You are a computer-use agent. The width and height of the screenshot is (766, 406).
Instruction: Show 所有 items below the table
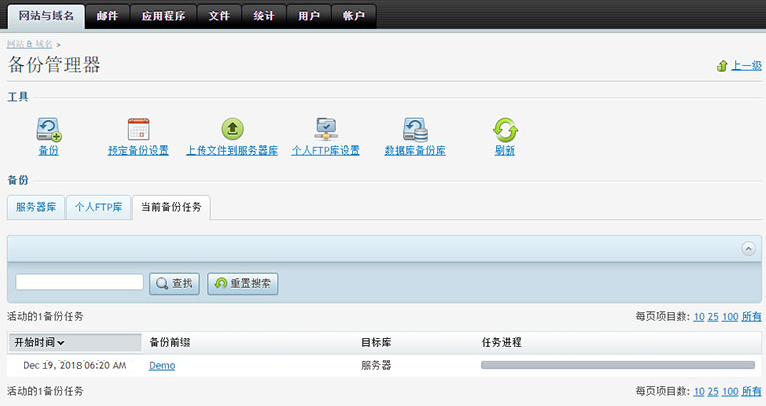pos(751,391)
